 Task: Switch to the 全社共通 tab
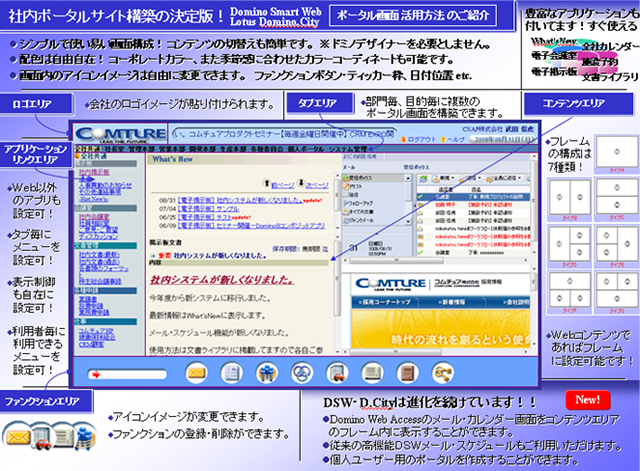87,149
